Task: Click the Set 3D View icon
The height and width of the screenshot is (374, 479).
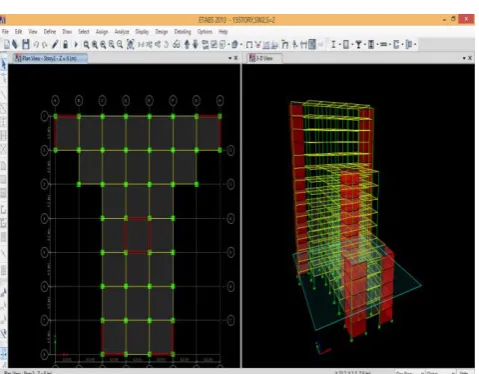Action: [x=141, y=44]
